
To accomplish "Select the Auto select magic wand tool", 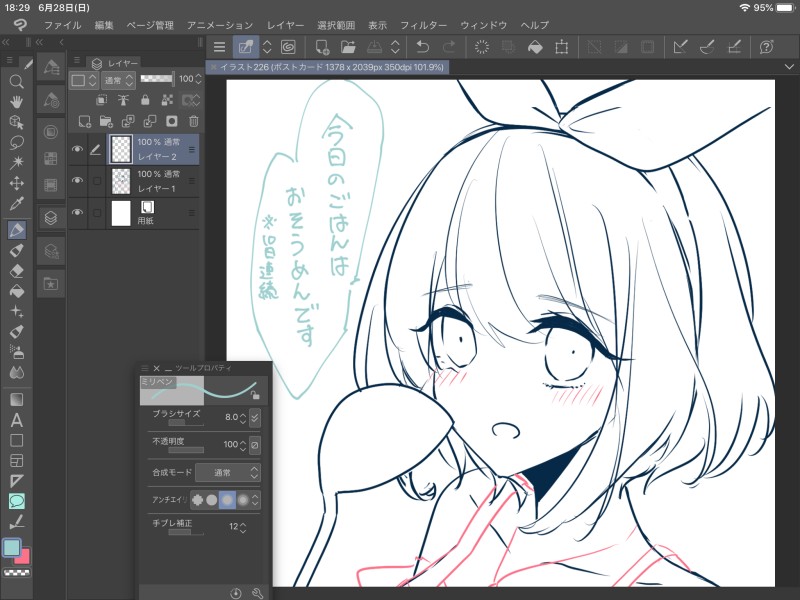I will (x=16, y=163).
